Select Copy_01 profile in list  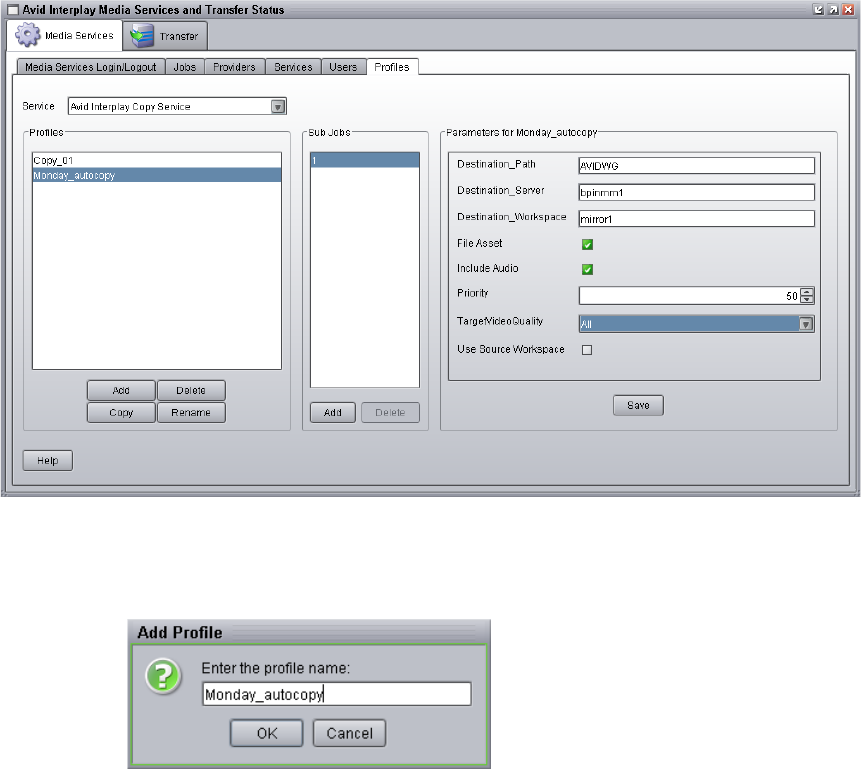[x=156, y=160]
